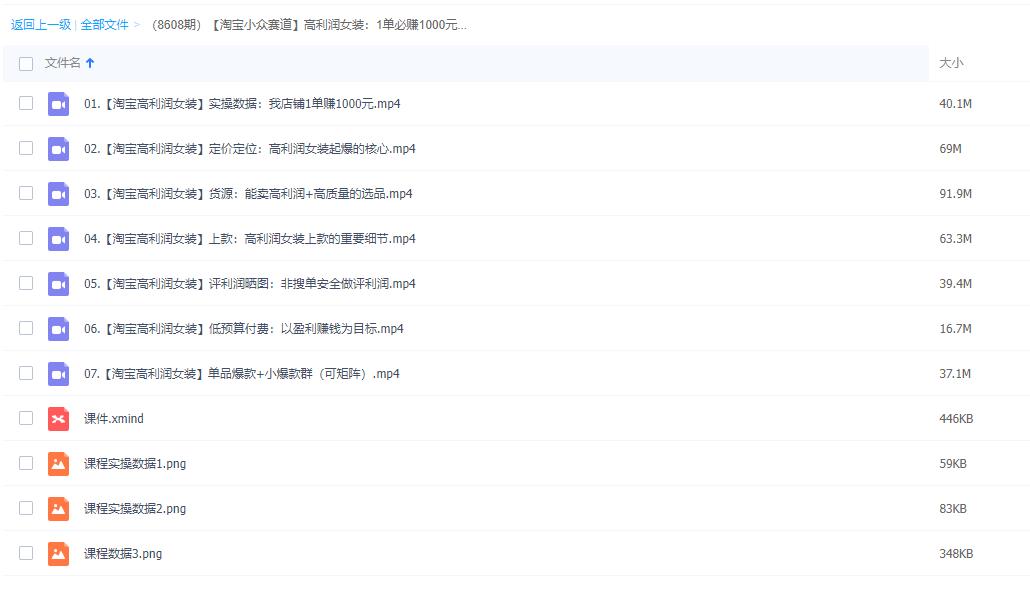
Task: Click video icon for file 04 上款
Action: pos(58,239)
